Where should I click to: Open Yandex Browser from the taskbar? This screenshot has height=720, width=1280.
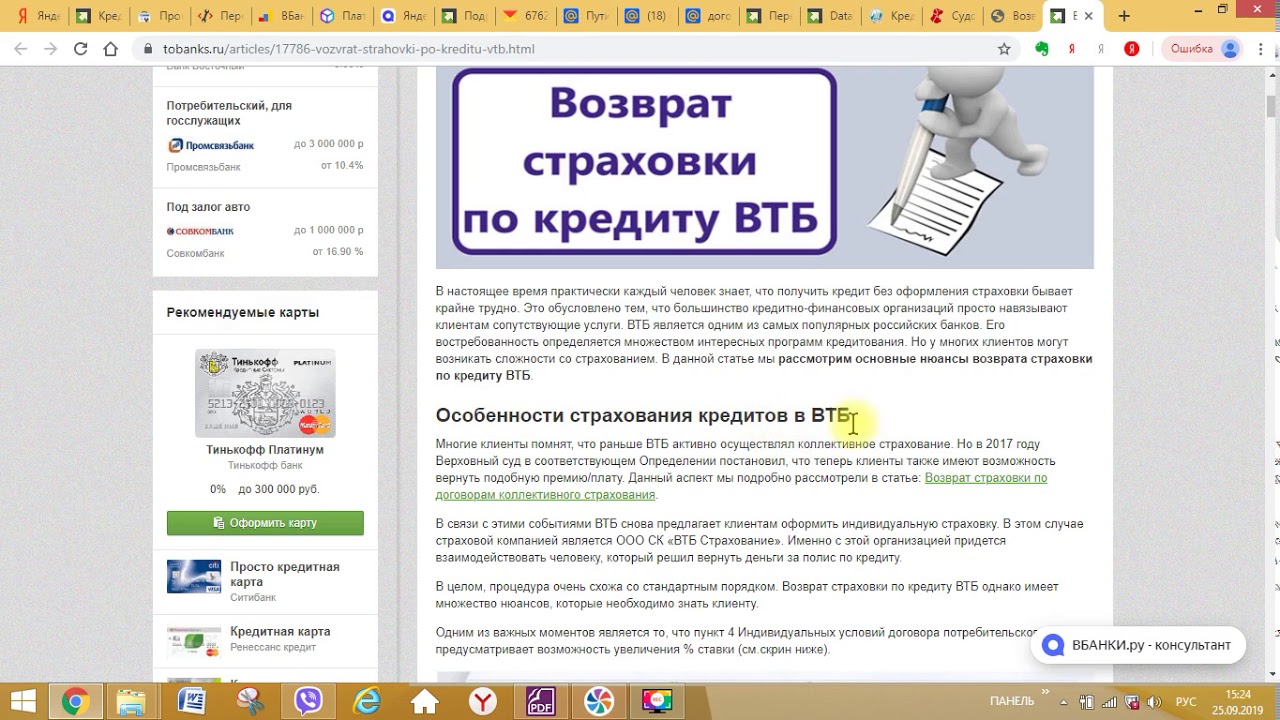[x=483, y=701]
